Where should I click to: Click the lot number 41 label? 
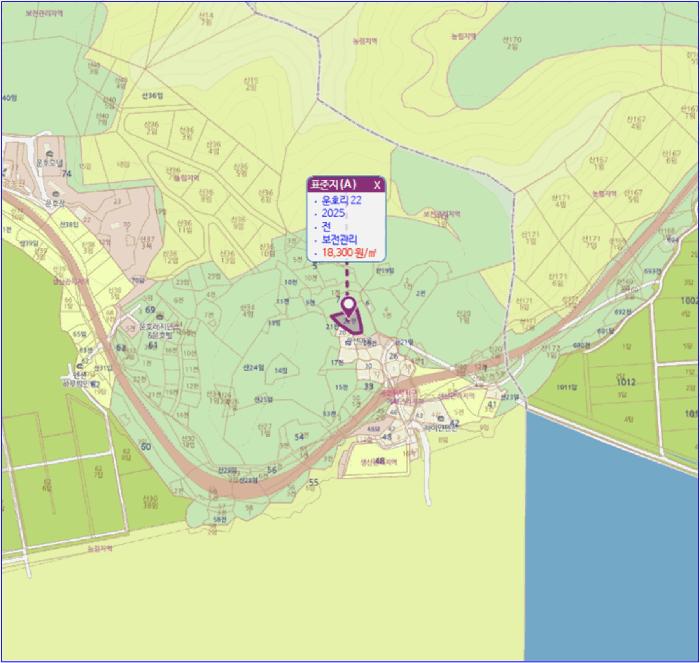pos(492,405)
